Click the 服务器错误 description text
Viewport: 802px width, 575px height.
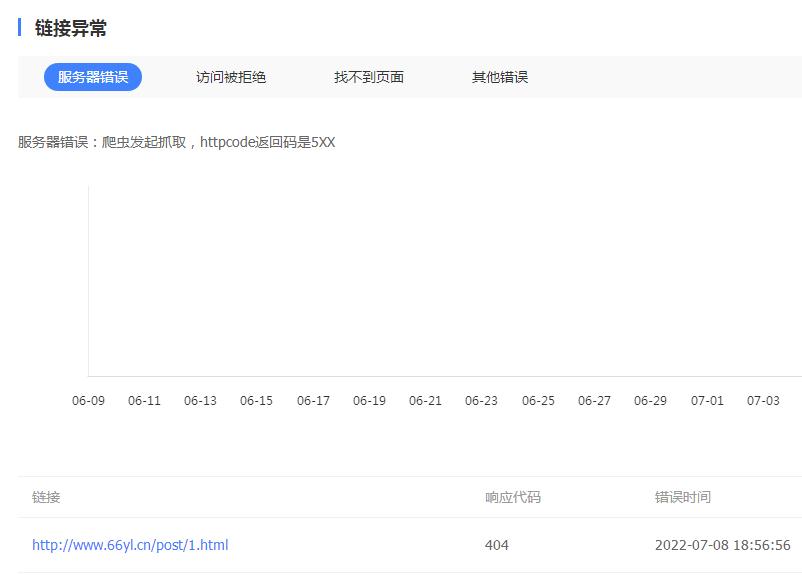[176, 142]
